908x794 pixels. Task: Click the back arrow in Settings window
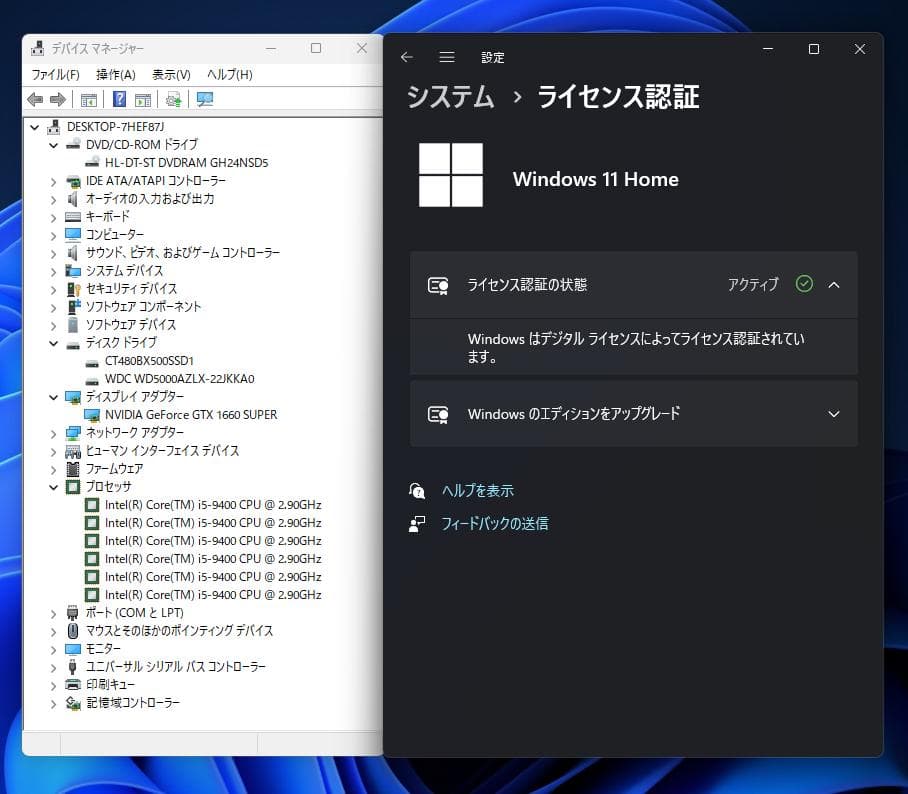click(406, 57)
